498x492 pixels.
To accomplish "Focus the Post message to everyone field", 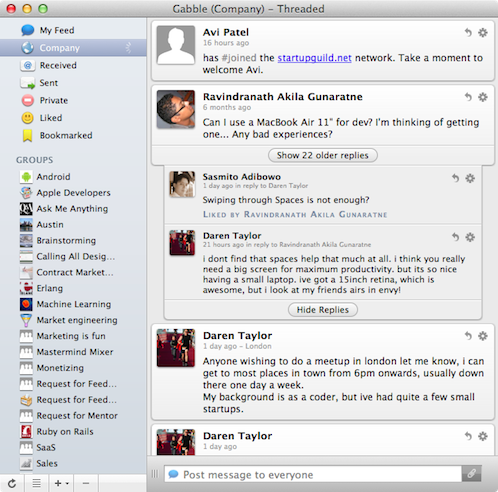I will (313, 474).
